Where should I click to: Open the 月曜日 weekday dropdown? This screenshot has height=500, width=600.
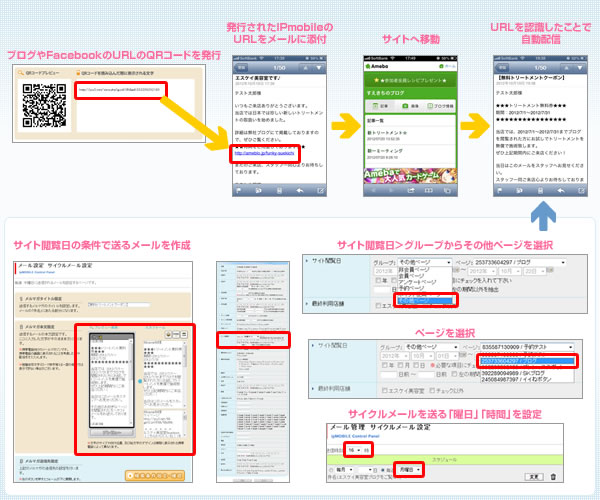tap(409, 469)
